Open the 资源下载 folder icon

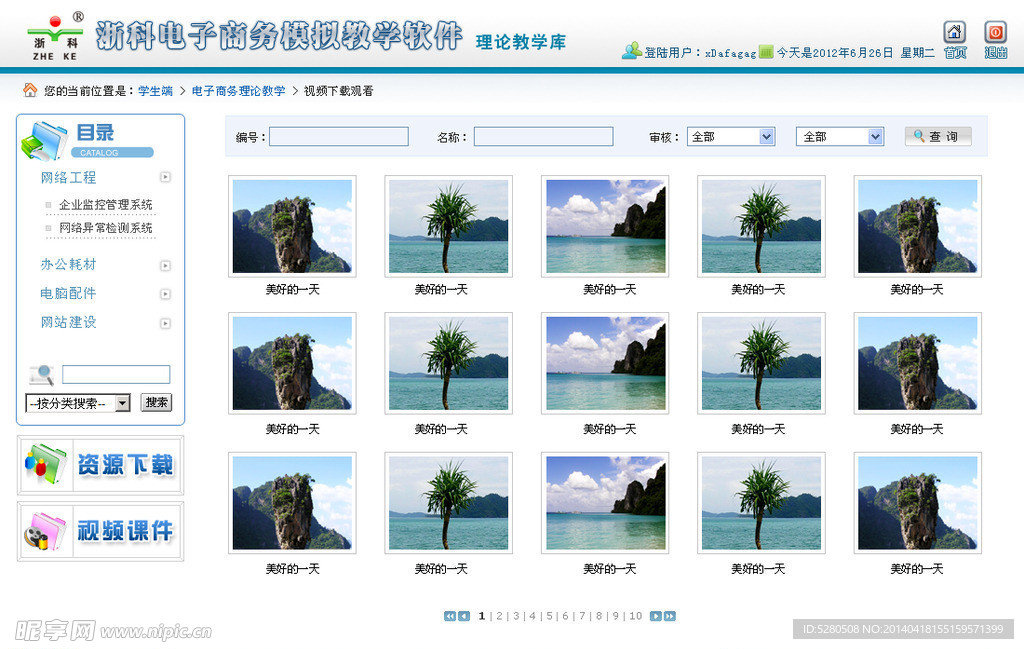pyautogui.click(x=45, y=464)
